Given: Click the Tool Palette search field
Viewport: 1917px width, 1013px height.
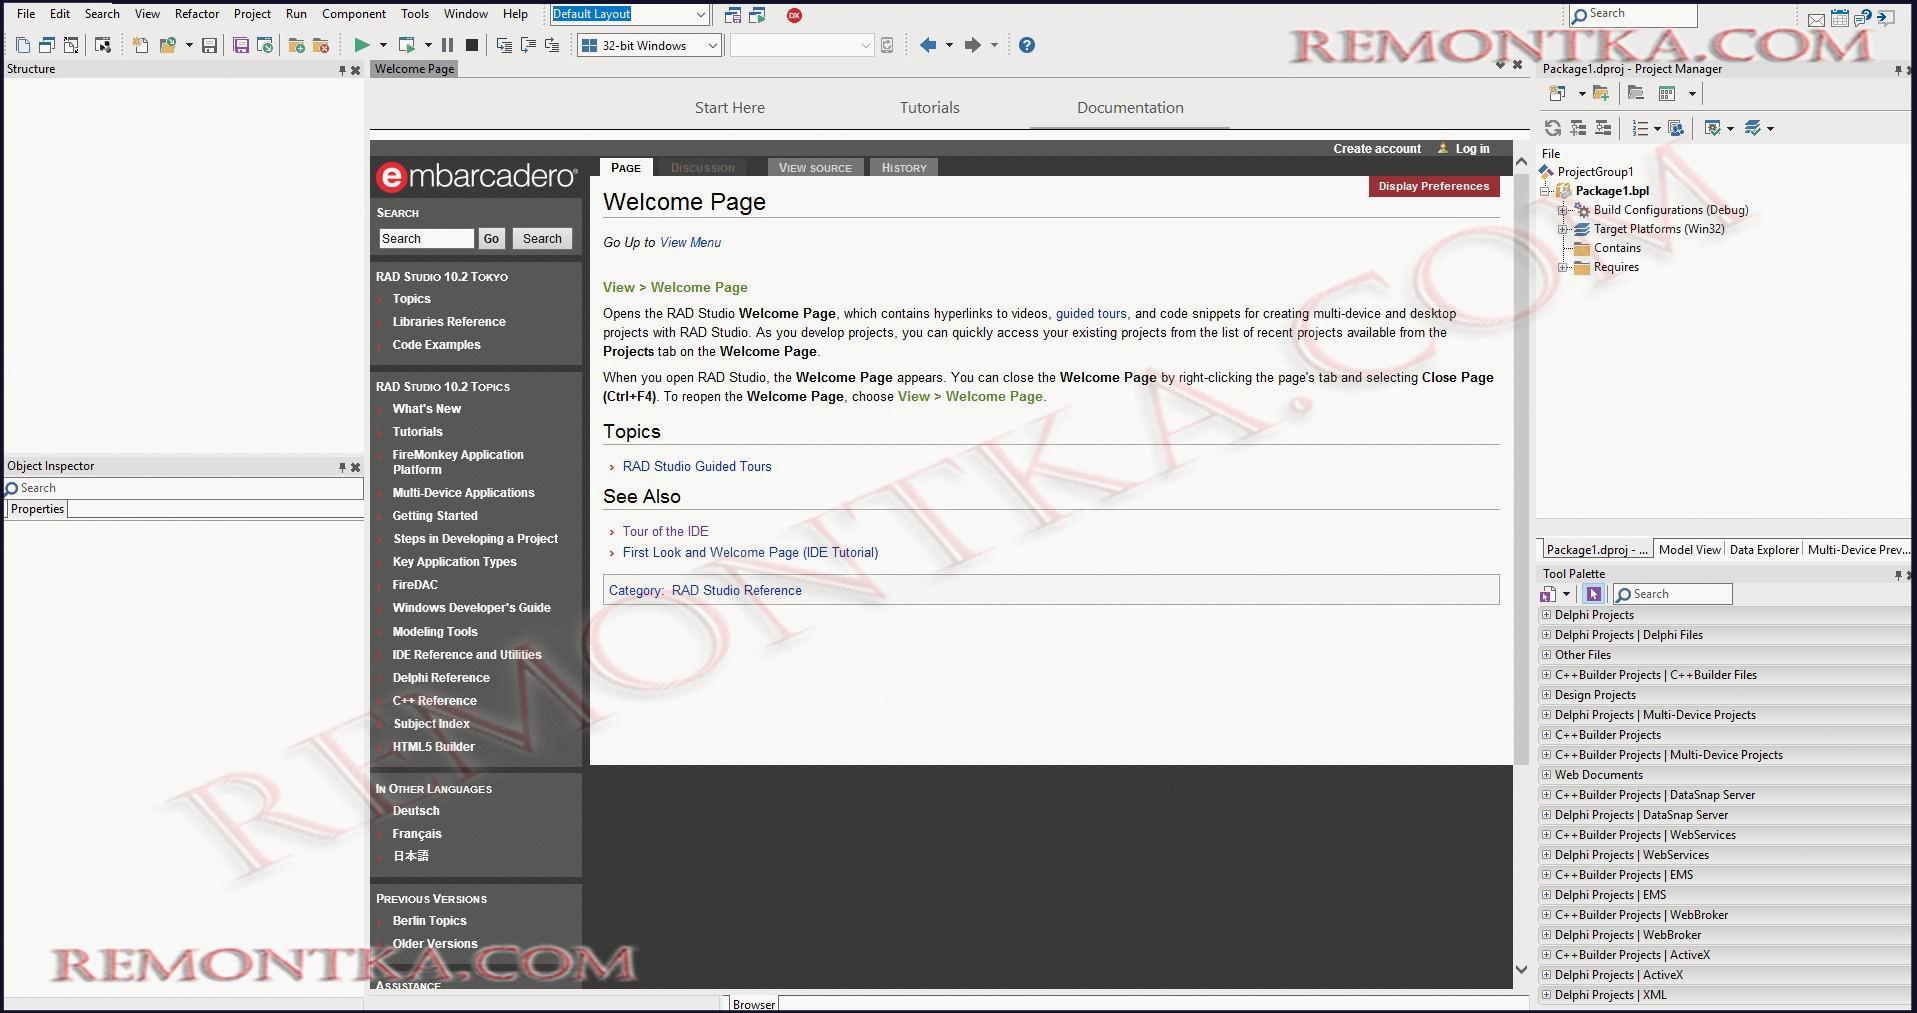Looking at the screenshot, I should 1673,594.
